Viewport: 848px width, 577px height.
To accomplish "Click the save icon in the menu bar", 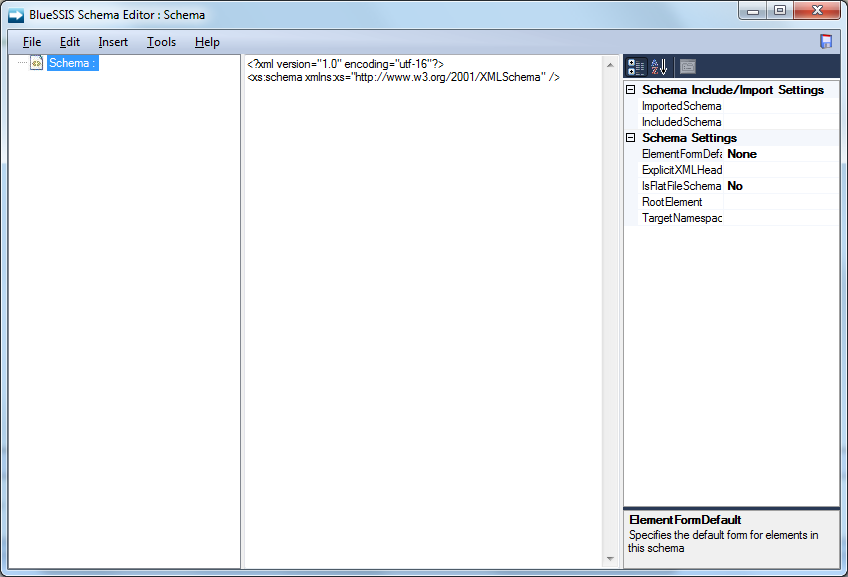I will [826, 42].
